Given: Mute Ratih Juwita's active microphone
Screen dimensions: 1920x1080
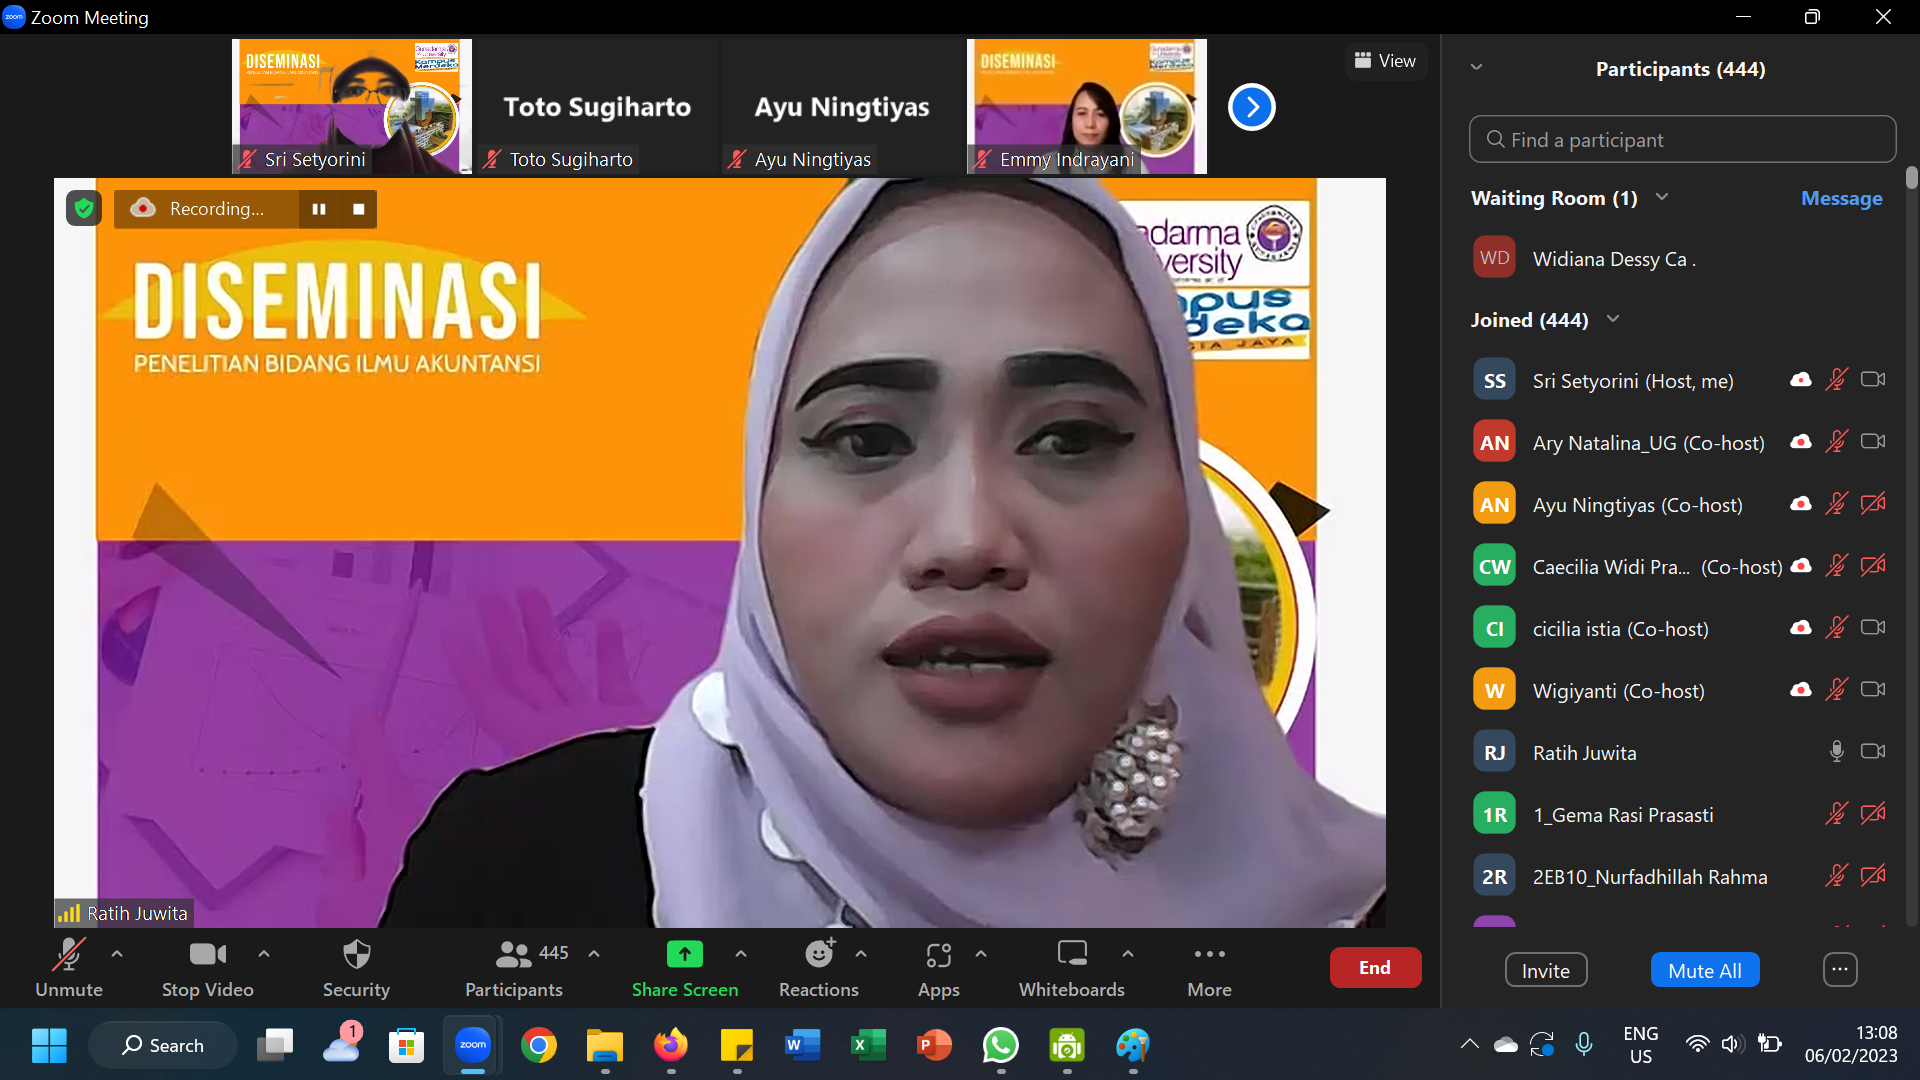Looking at the screenshot, I should pyautogui.click(x=1836, y=752).
